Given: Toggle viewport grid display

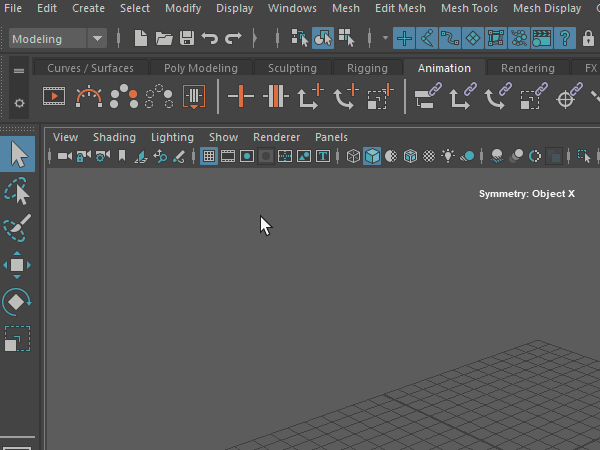Looking at the screenshot, I should pyautogui.click(x=209, y=157).
